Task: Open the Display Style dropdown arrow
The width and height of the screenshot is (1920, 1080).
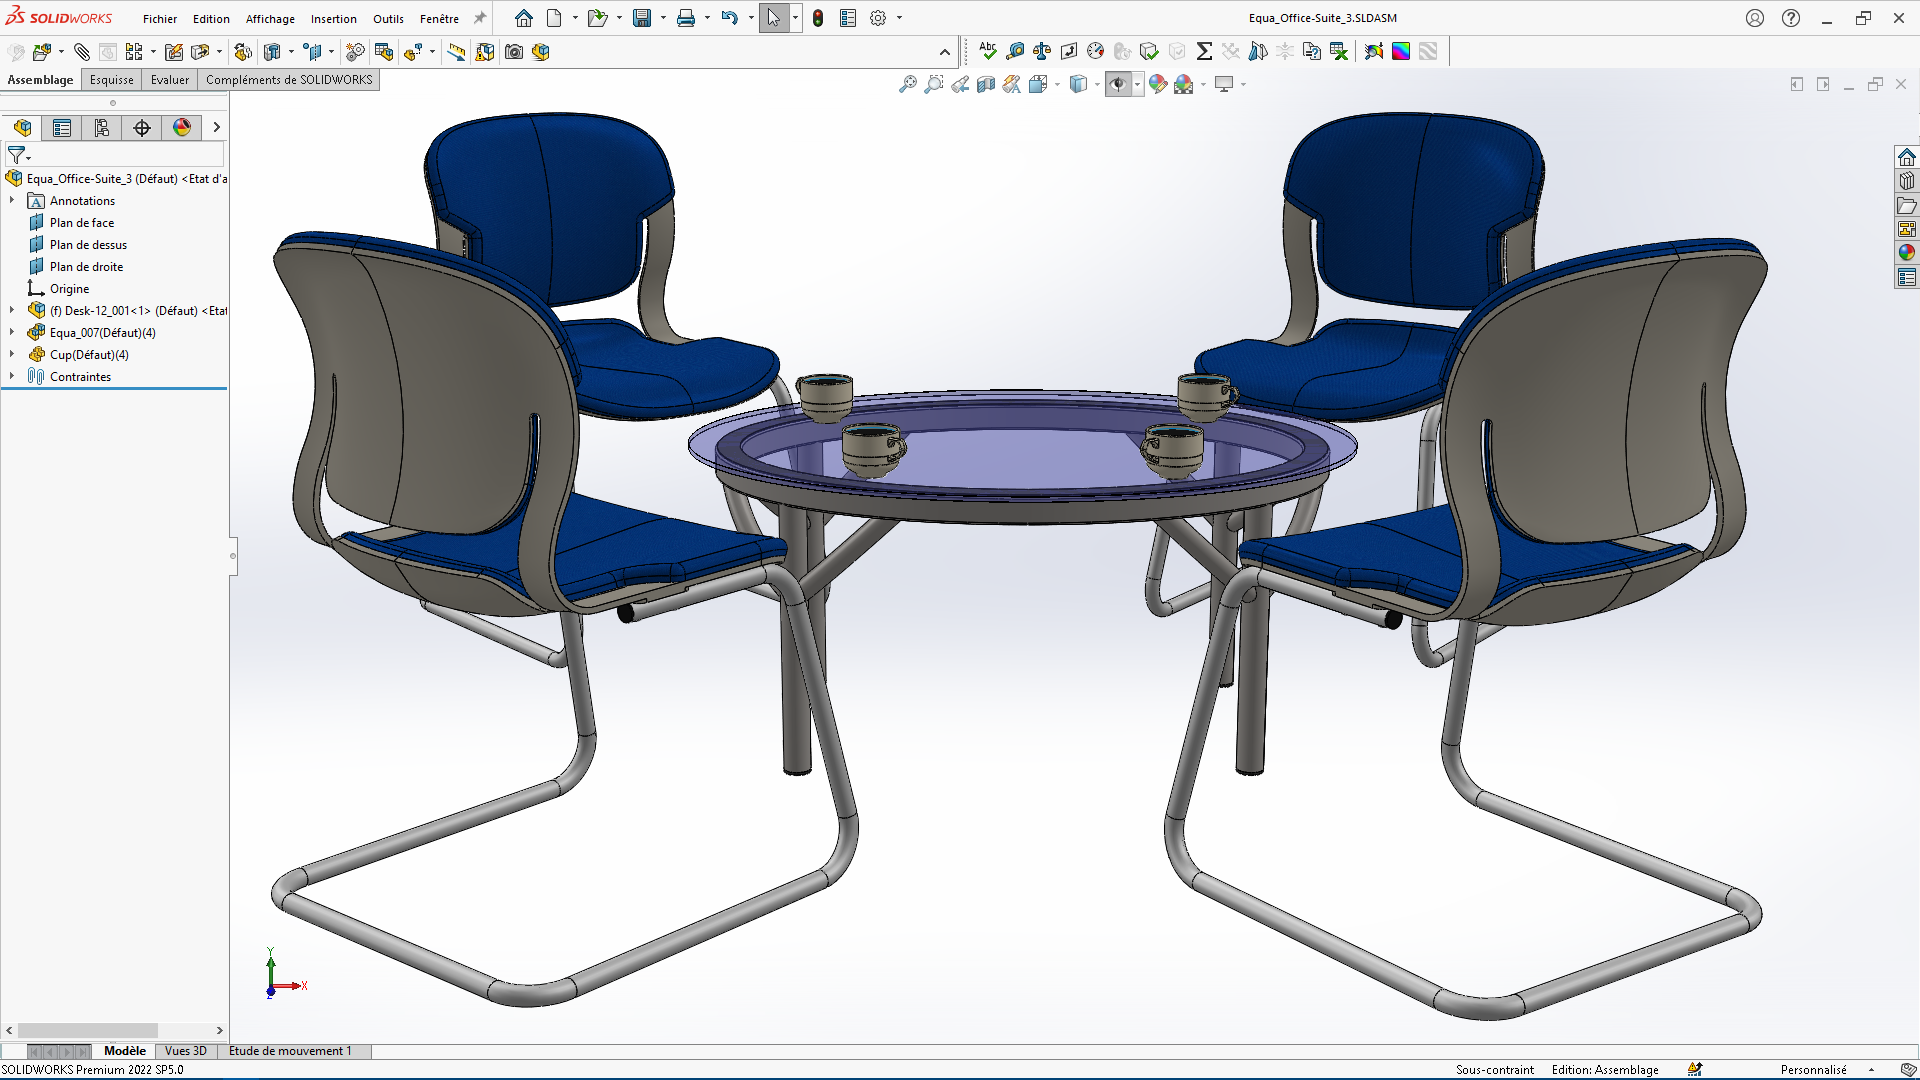Action: tap(1097, 85)
